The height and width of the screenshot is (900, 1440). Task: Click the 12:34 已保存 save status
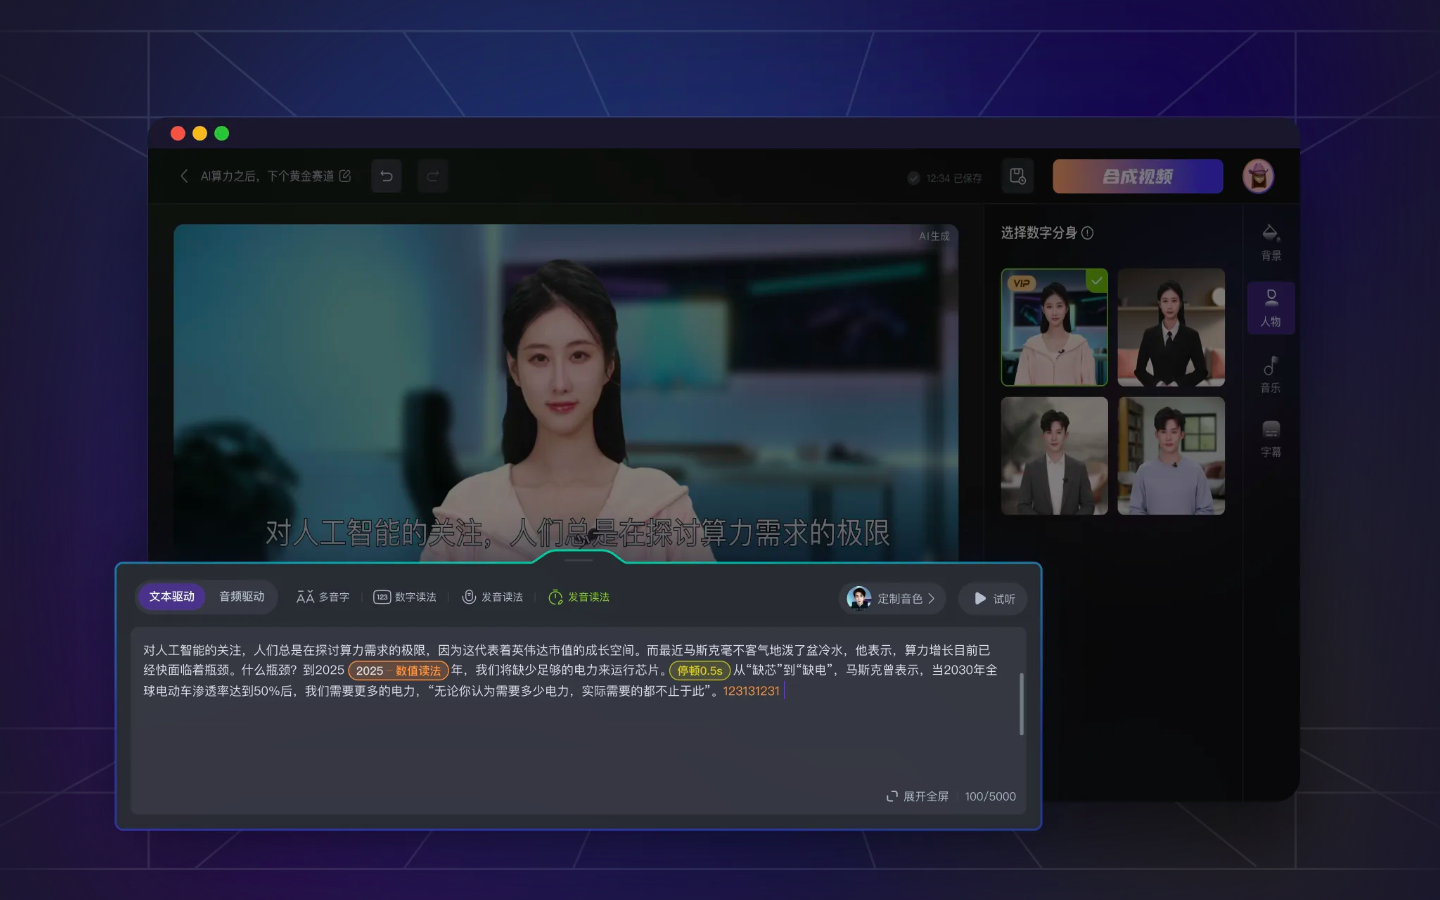pos(944,178)
